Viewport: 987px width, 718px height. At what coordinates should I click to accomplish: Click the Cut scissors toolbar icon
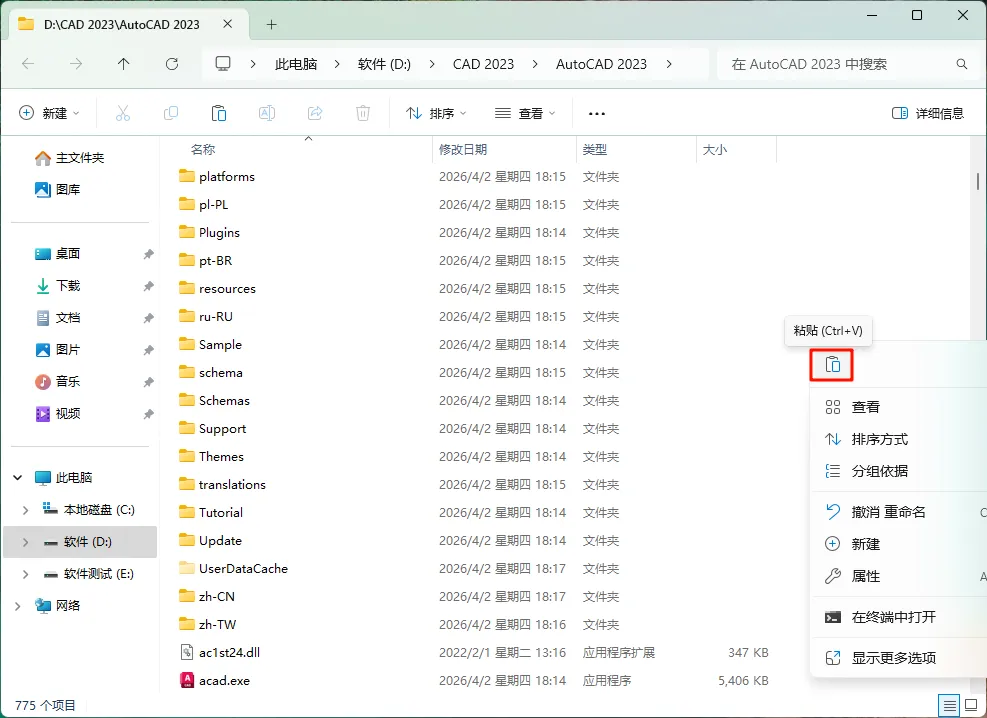[x=123, y=113]
